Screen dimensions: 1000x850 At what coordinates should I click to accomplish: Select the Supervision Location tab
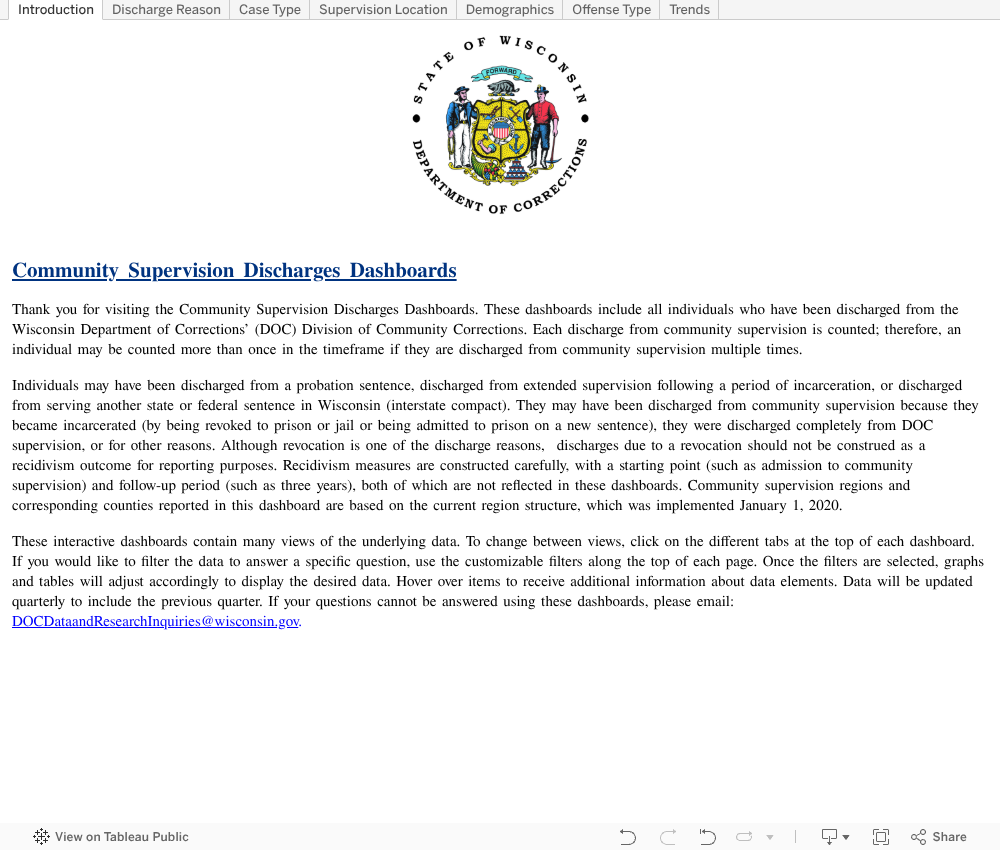point(383,10)
